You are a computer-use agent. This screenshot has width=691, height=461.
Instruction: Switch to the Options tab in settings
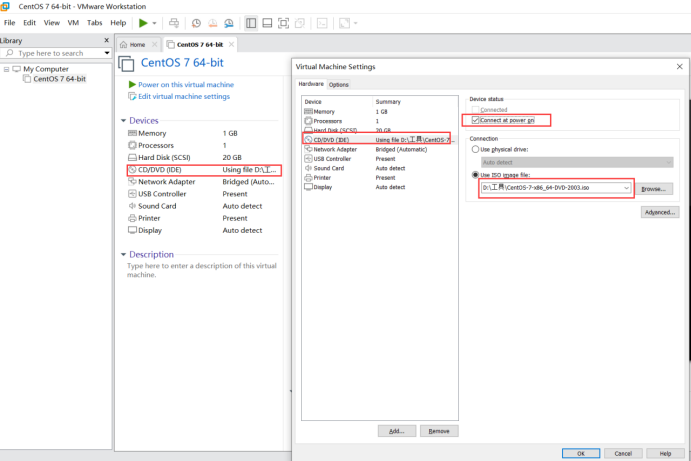click(x=339, y=85)
